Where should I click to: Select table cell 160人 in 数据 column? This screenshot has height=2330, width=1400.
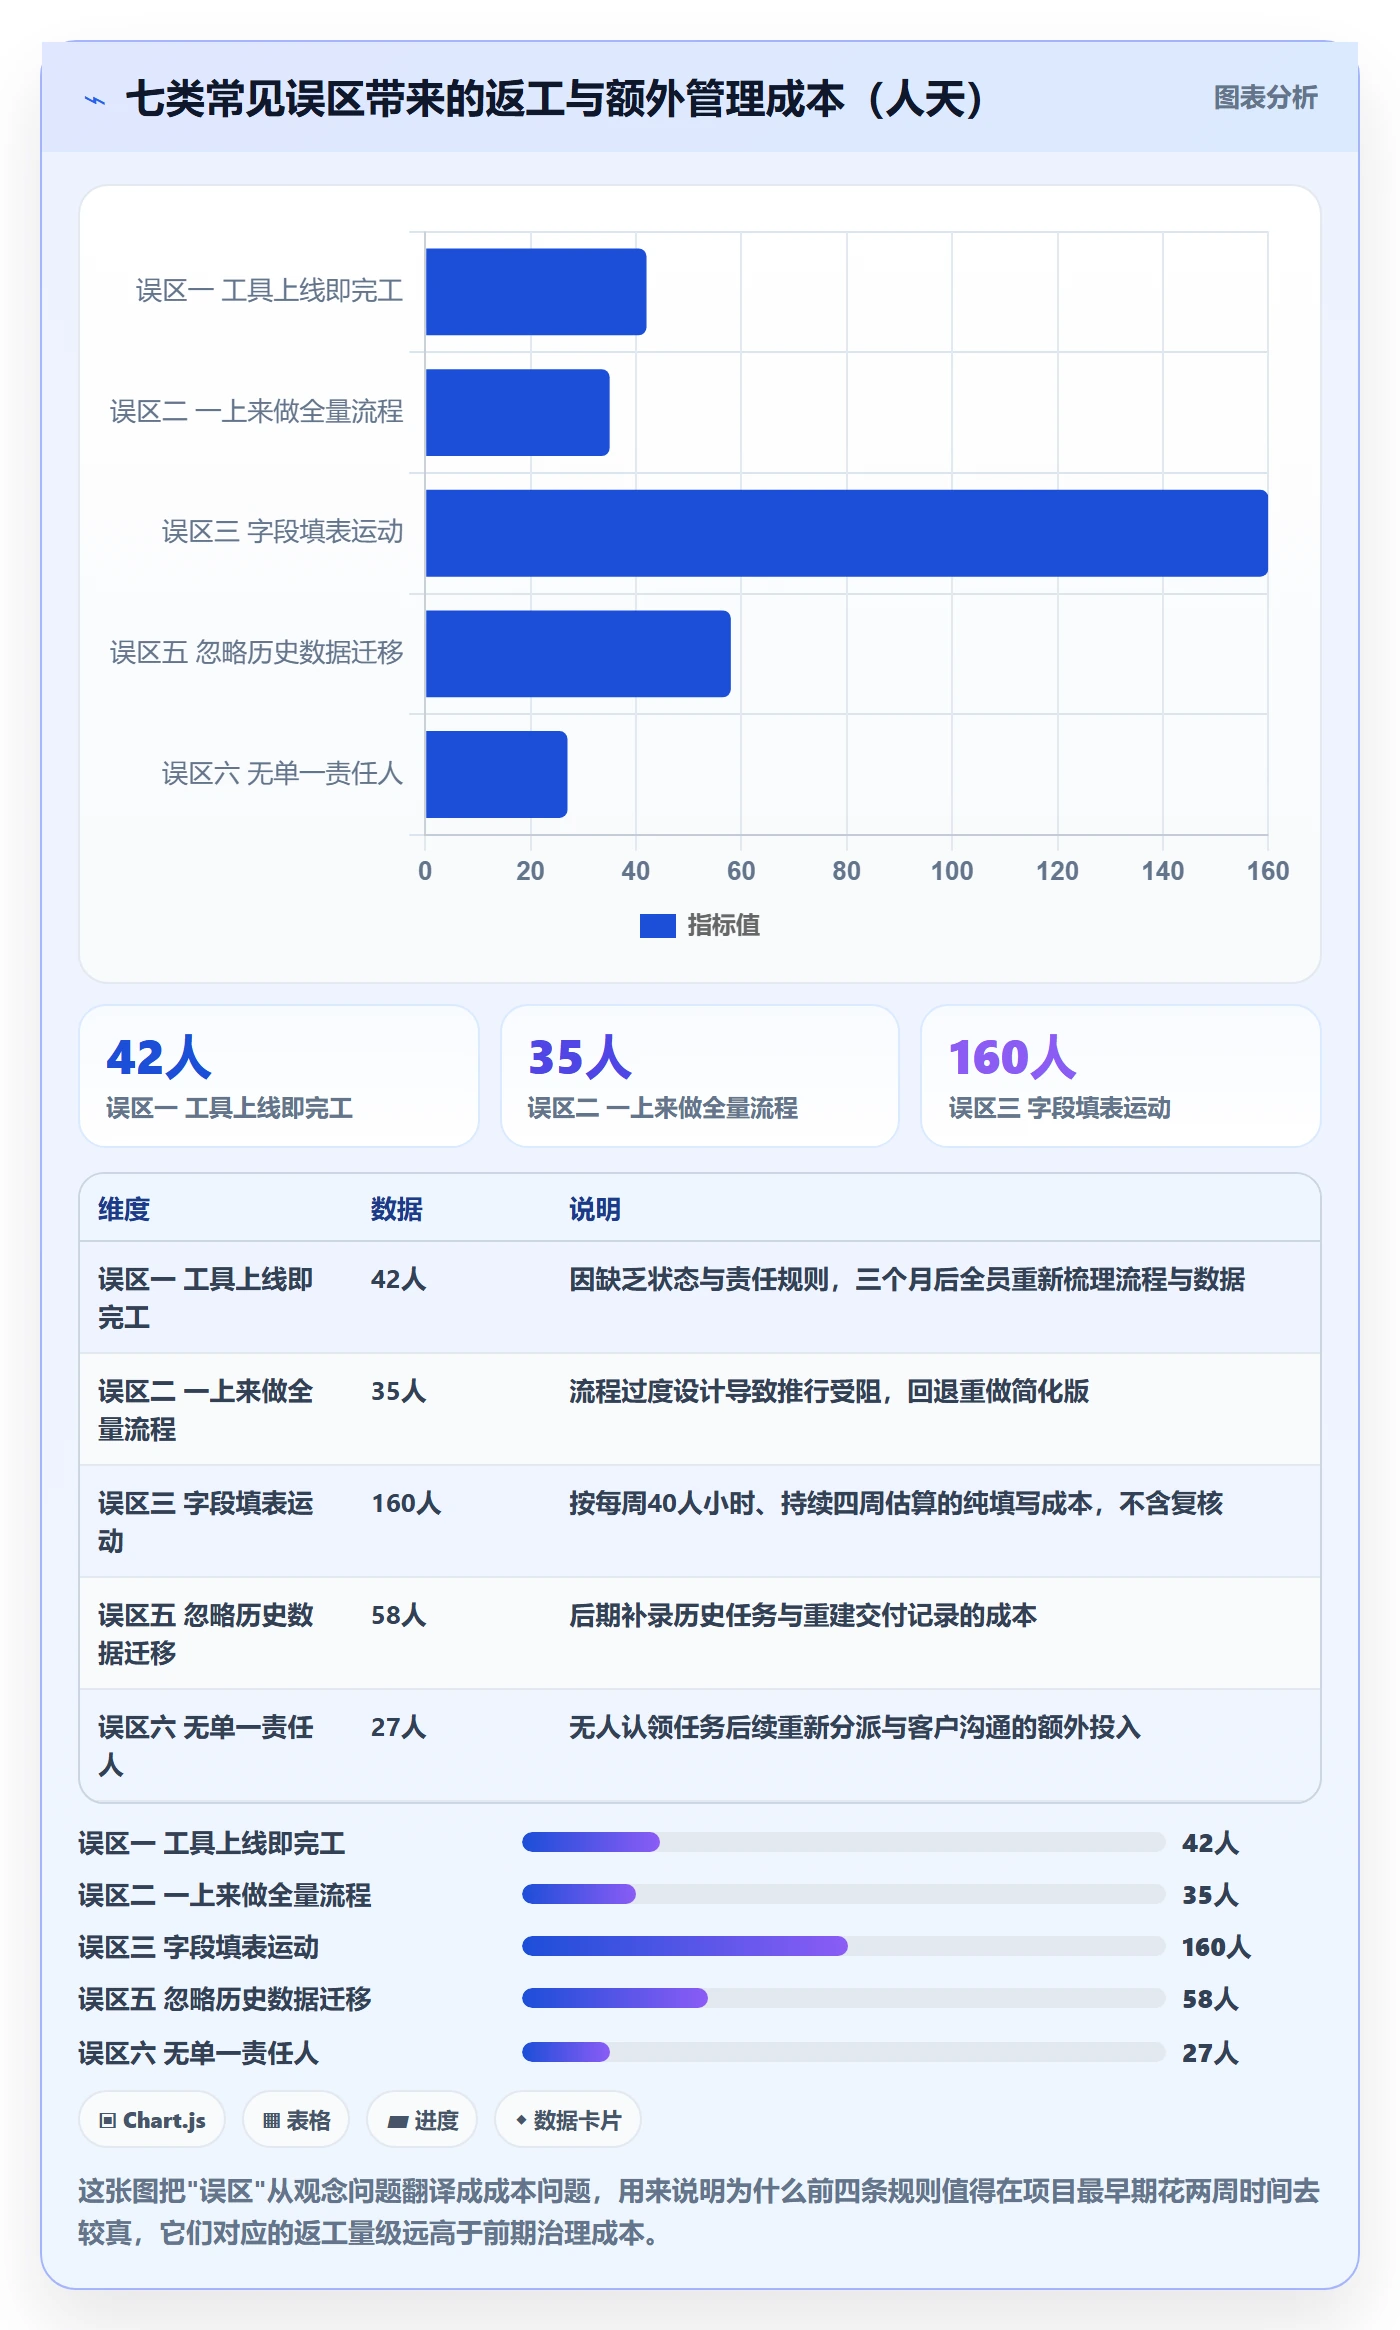[406, 1503]
